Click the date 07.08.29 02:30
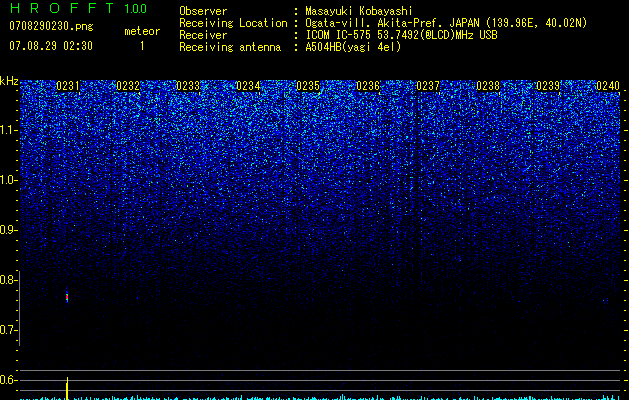Image resolution: width=629 pixels, height=400 pixels. pyautogui.click(x=51, y=46)
